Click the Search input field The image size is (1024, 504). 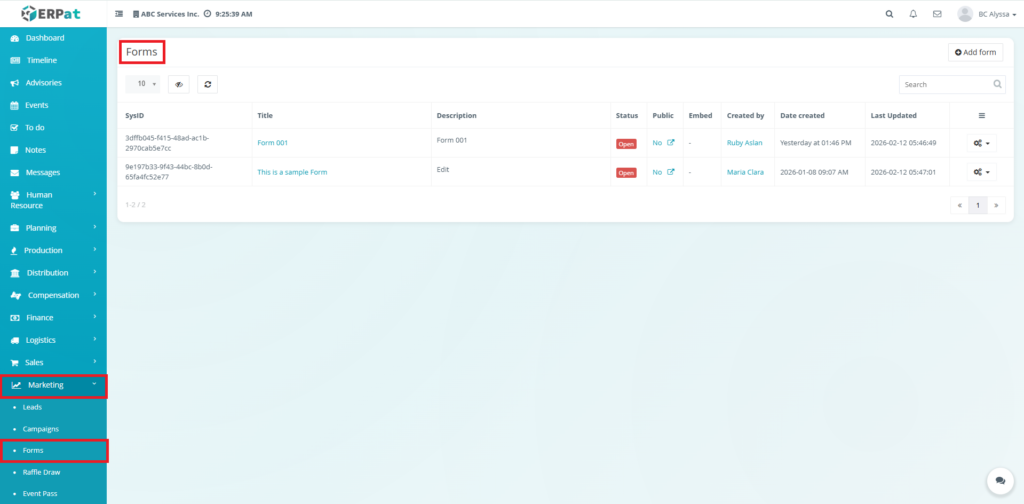[944, 85]
